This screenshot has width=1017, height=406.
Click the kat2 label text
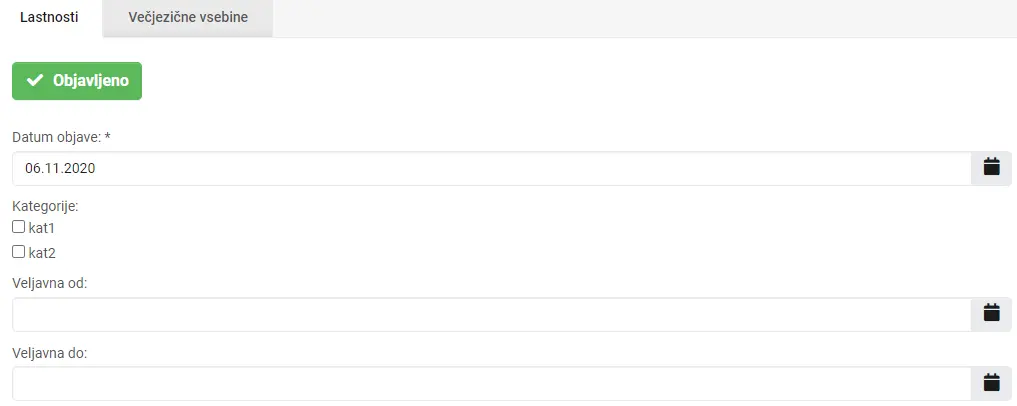tap(42, 253)
